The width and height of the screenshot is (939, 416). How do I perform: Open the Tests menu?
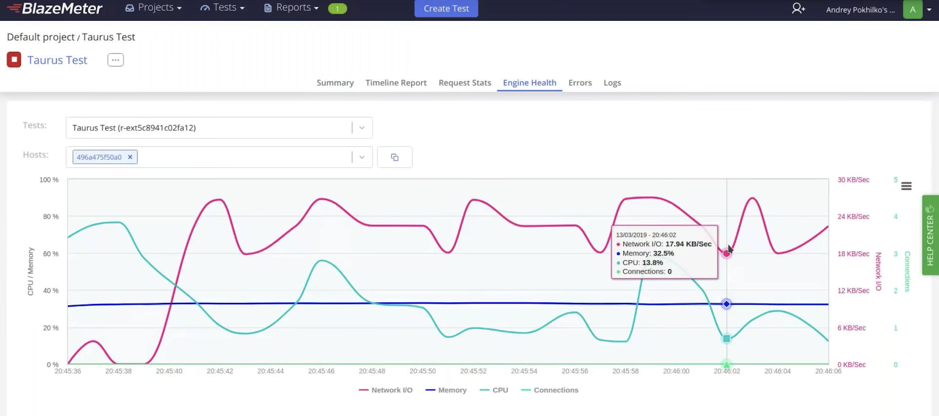tap(222, 8)
